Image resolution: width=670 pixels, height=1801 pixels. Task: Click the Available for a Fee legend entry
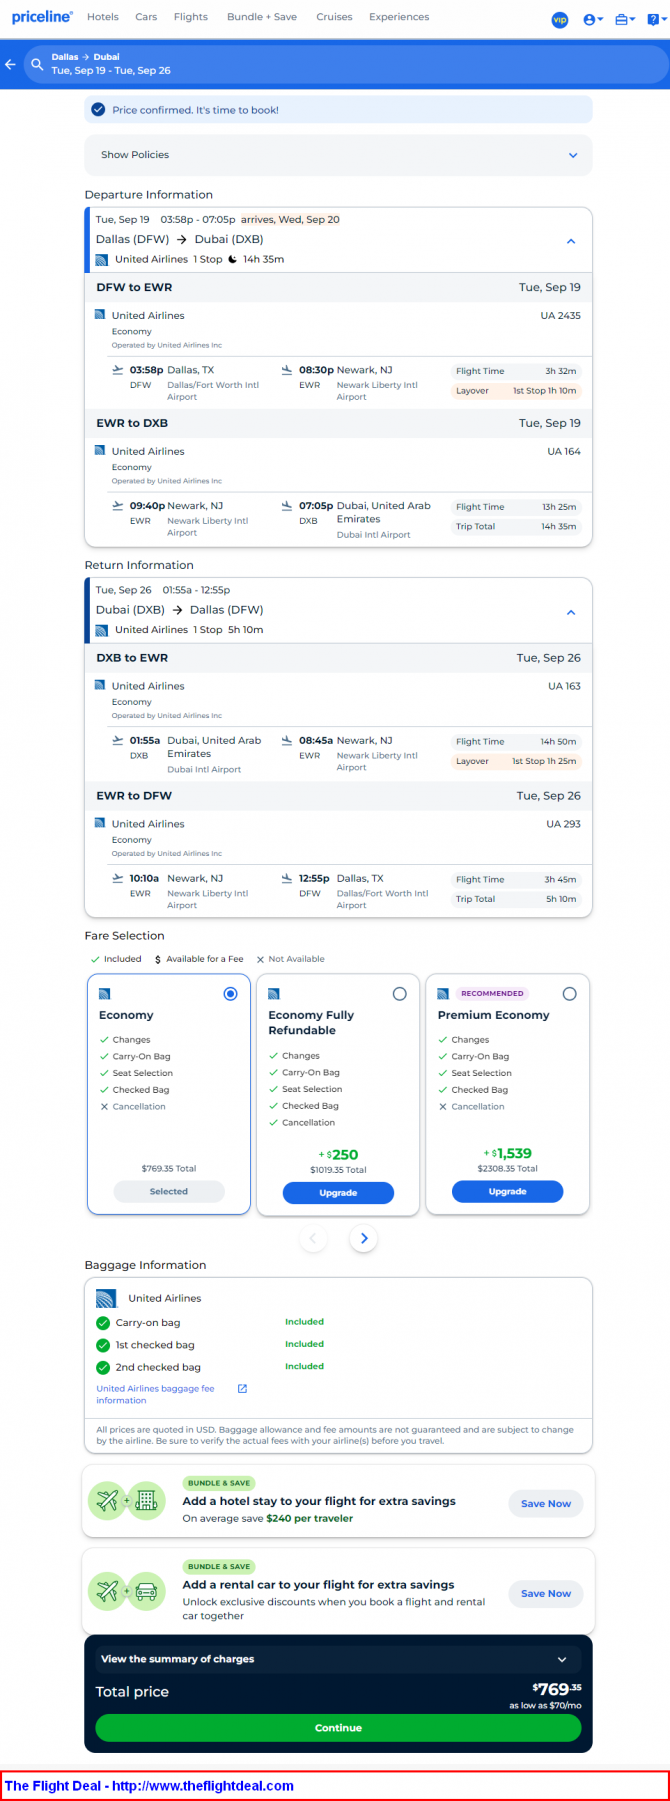[x=199, y=959]
